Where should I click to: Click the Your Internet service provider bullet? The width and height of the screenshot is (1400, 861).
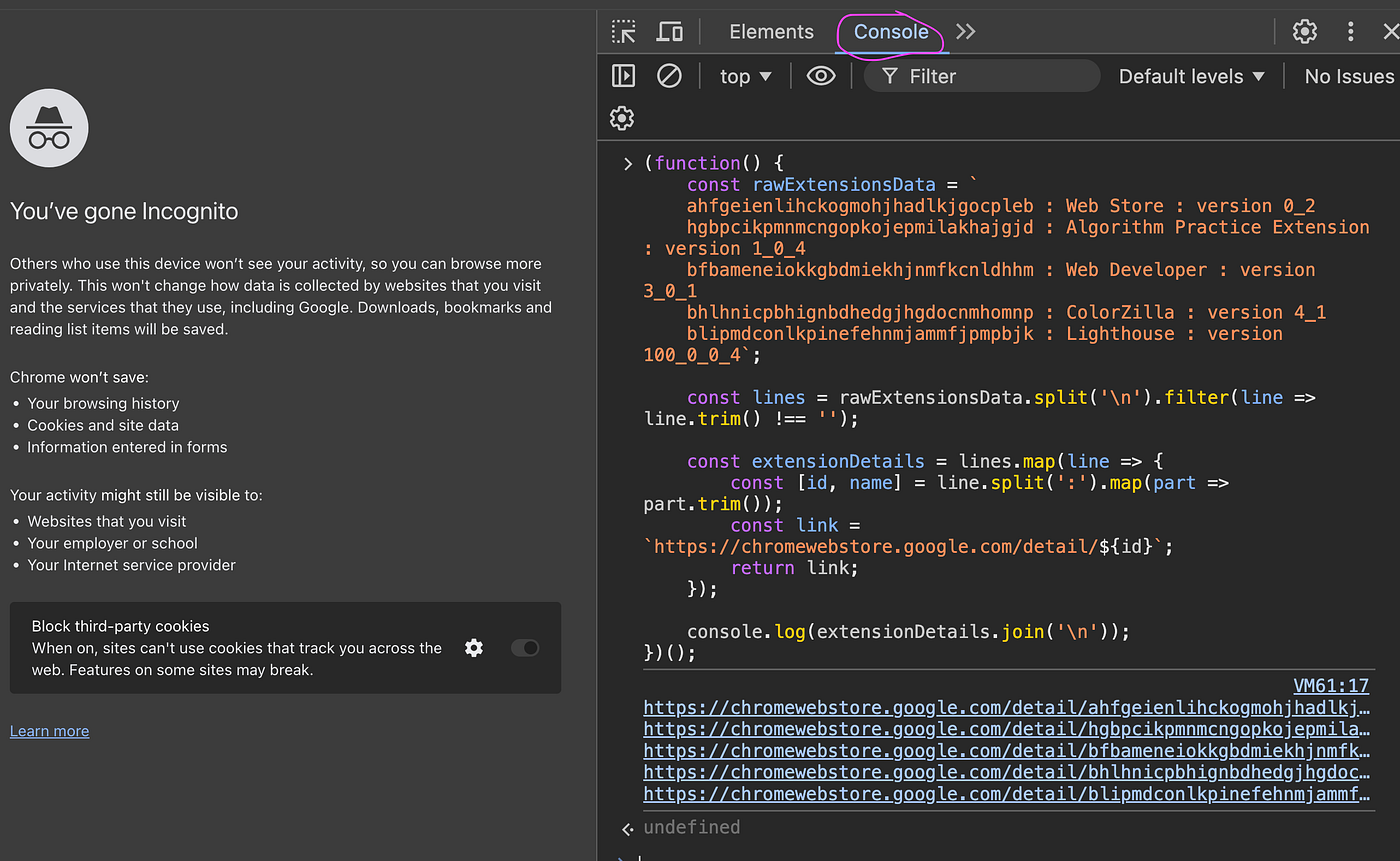tap(131, 565)
